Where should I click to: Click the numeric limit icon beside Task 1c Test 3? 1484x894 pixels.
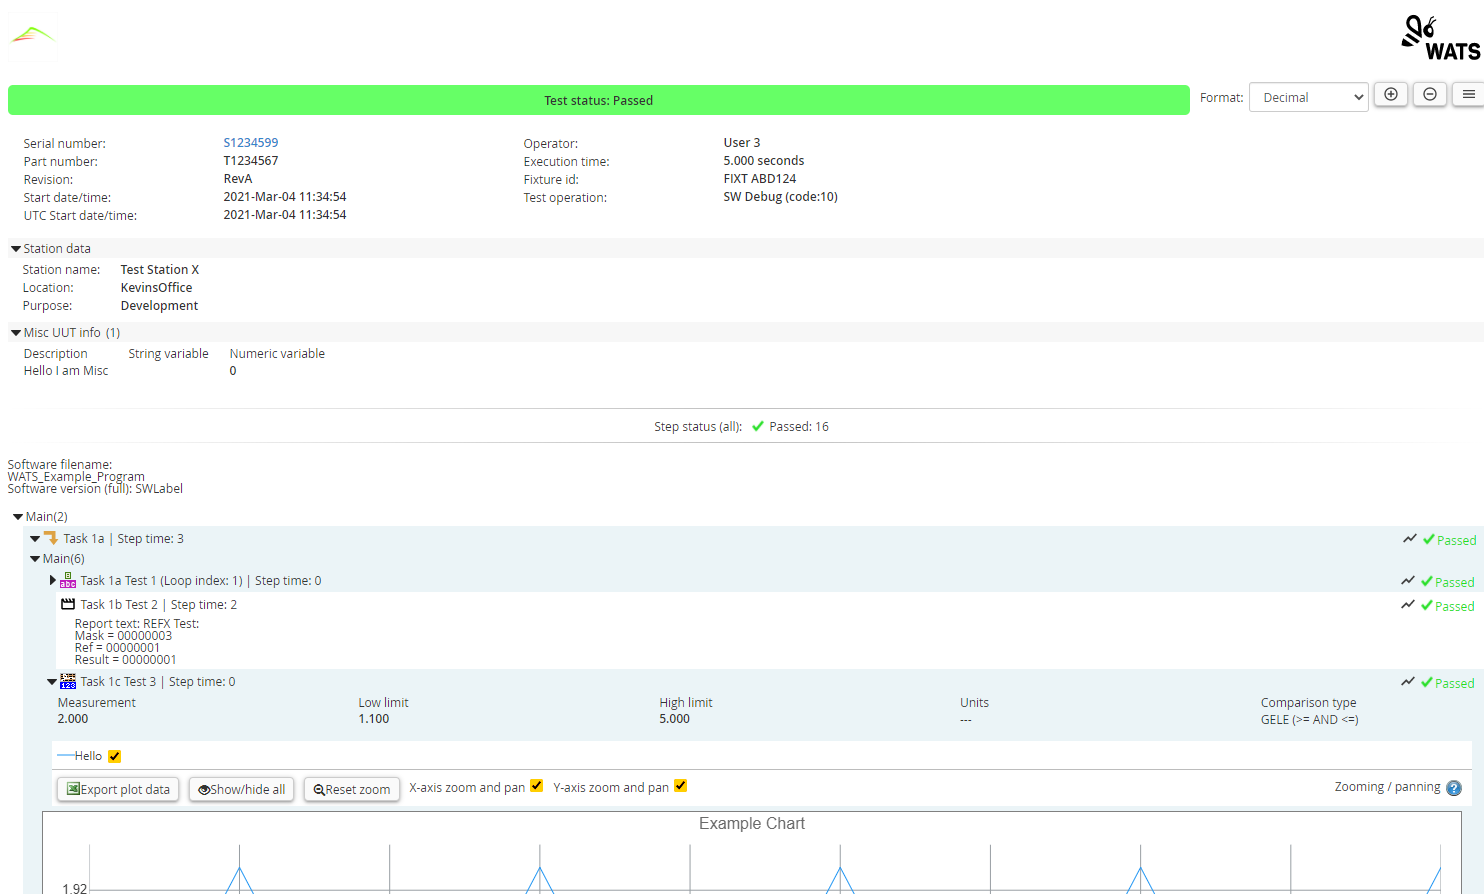point(67,681)
